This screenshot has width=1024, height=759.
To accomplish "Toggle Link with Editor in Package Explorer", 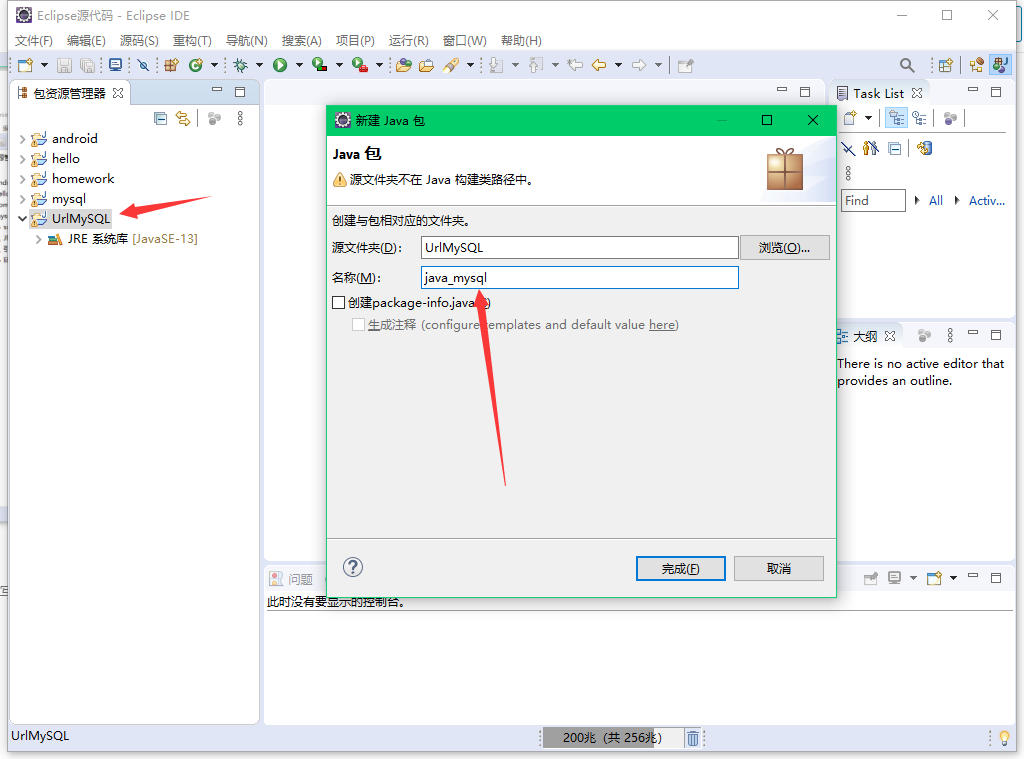I will (x=183, y=118).
